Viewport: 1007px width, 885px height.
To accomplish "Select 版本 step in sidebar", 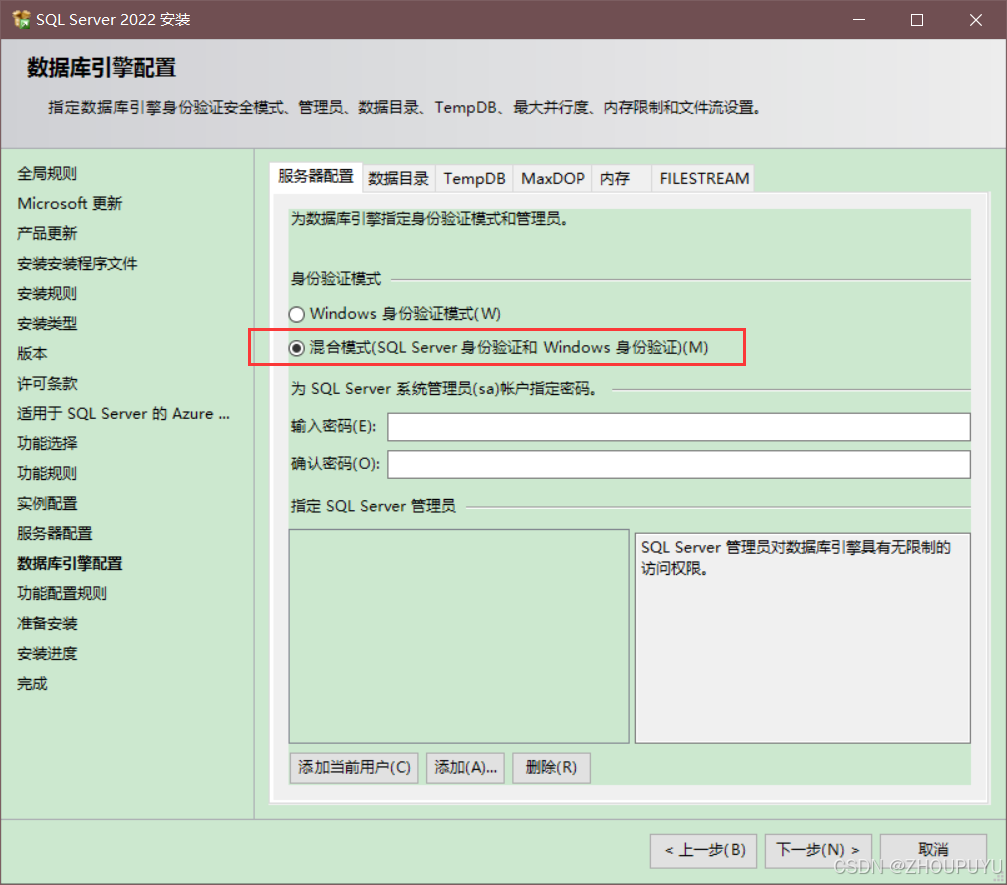I will click(x=32, y=354).
